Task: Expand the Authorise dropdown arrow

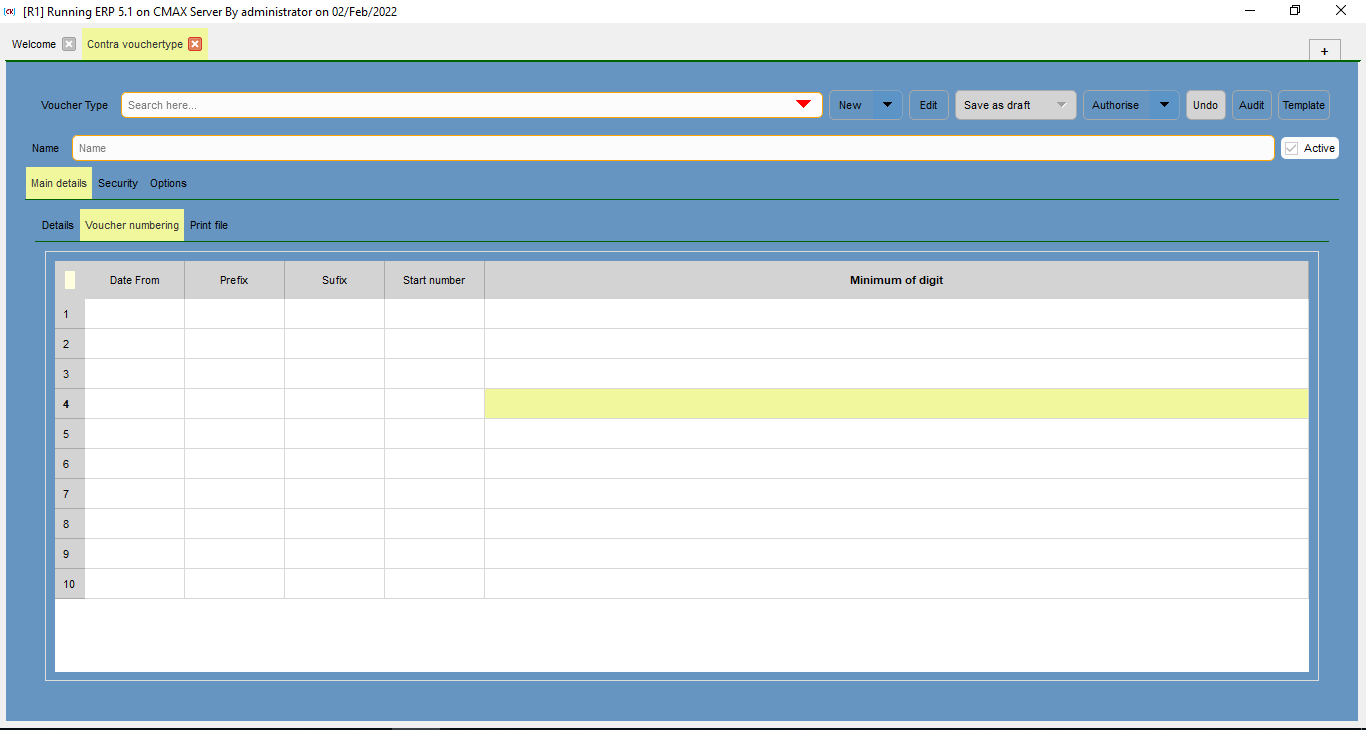Action: pyautogui.click(x=1164, y=105)
